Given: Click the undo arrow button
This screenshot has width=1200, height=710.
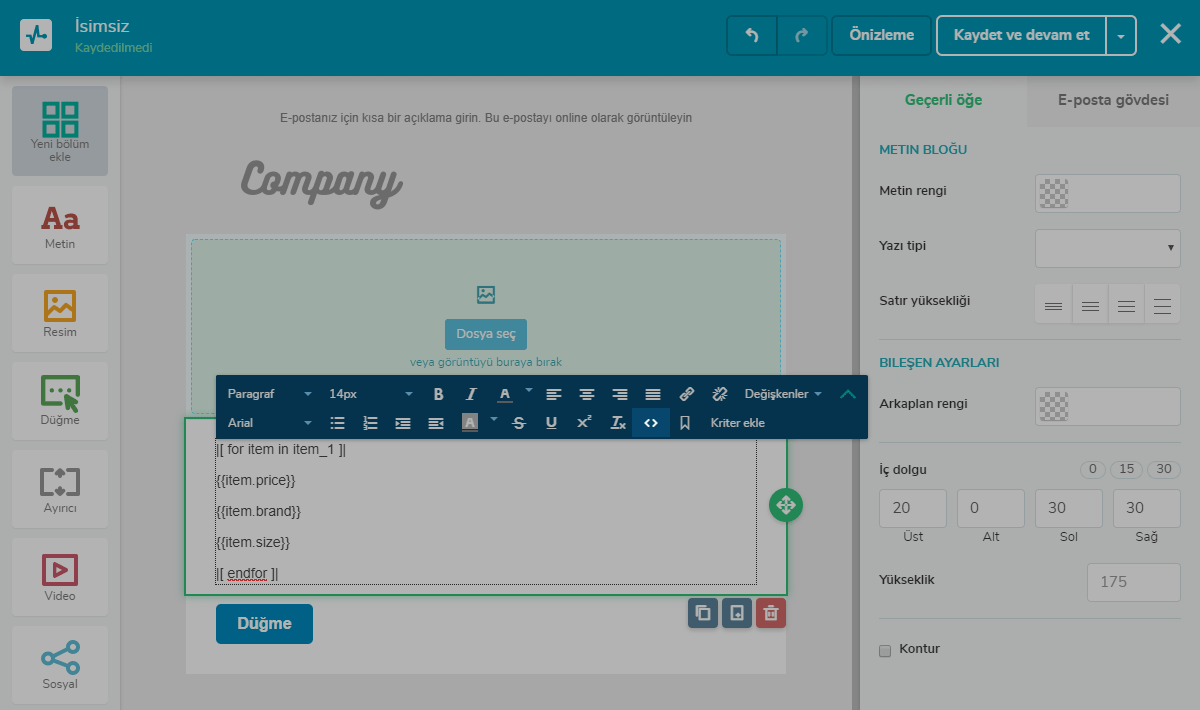Looking at the screenshot, I should pos(752,35).
